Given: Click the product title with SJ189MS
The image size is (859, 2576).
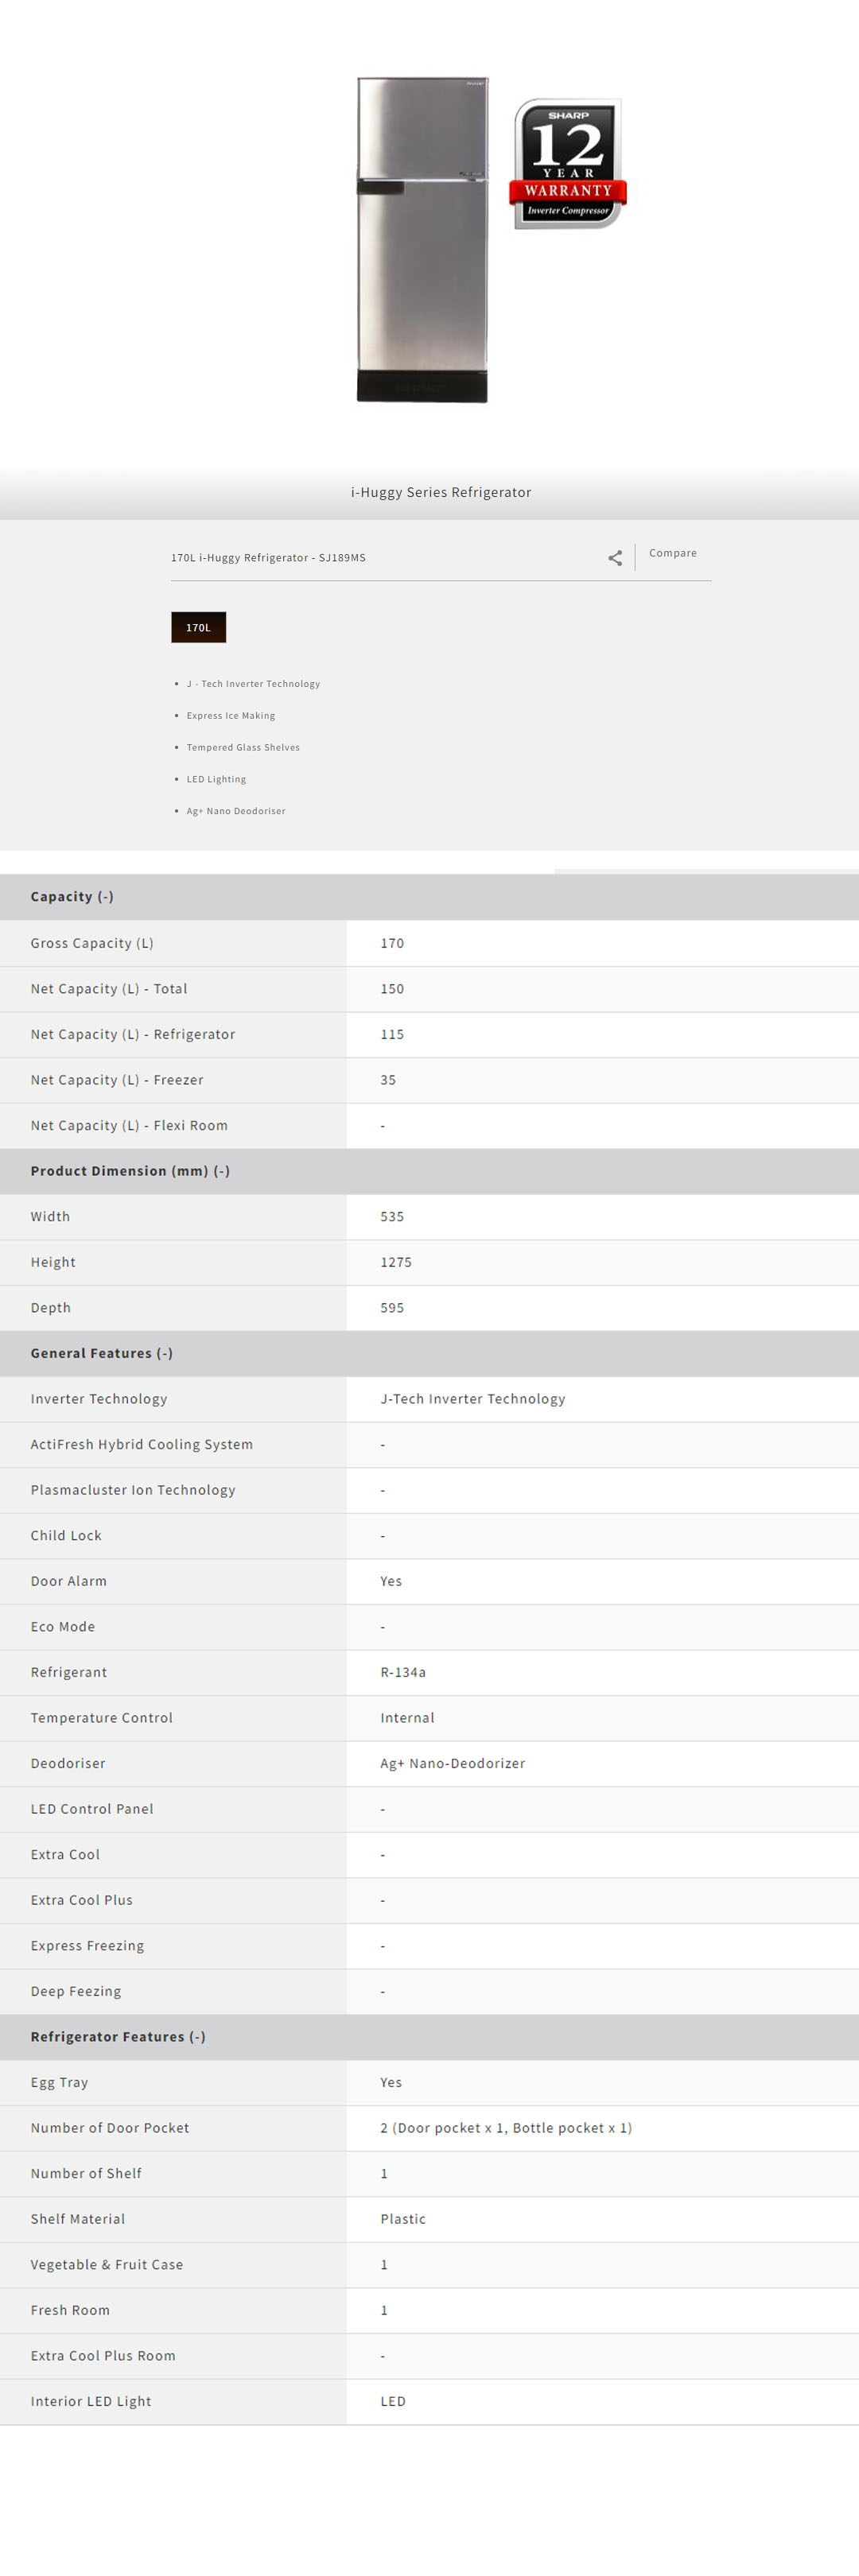Looking at the screenshot, I should (268, 558).
